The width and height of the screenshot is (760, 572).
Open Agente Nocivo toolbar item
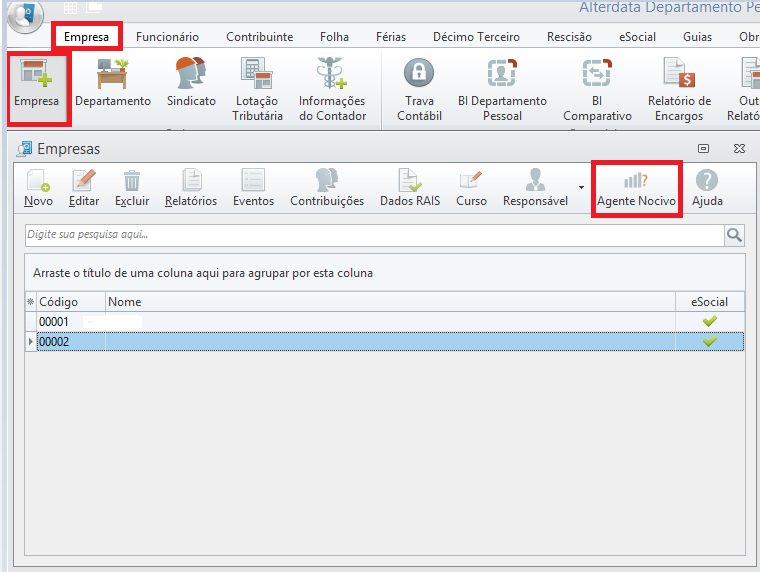636,188
